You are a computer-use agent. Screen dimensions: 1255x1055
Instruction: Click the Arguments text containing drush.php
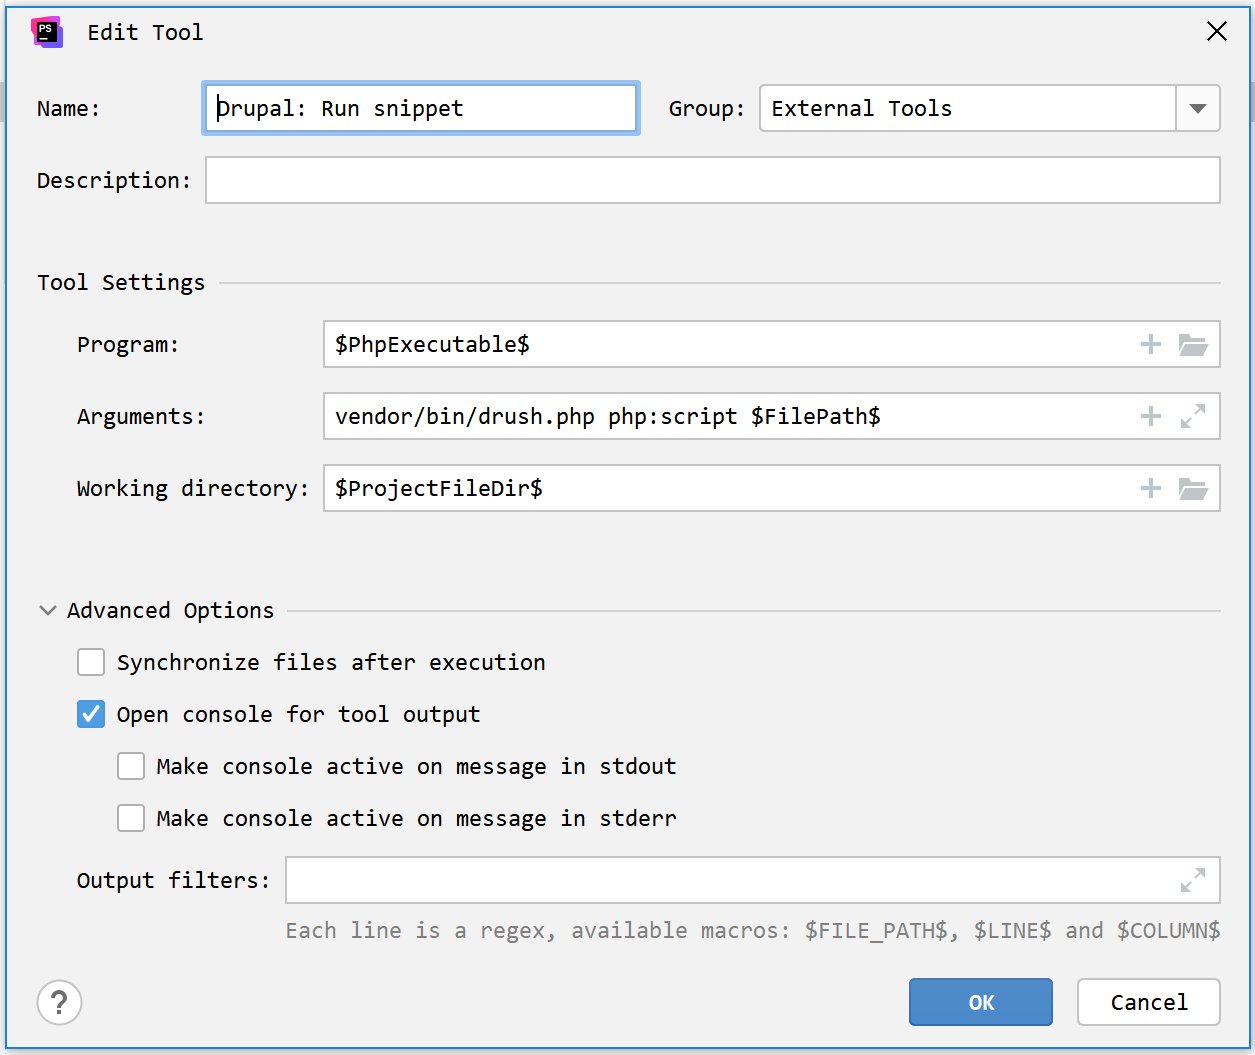(608, 416)
